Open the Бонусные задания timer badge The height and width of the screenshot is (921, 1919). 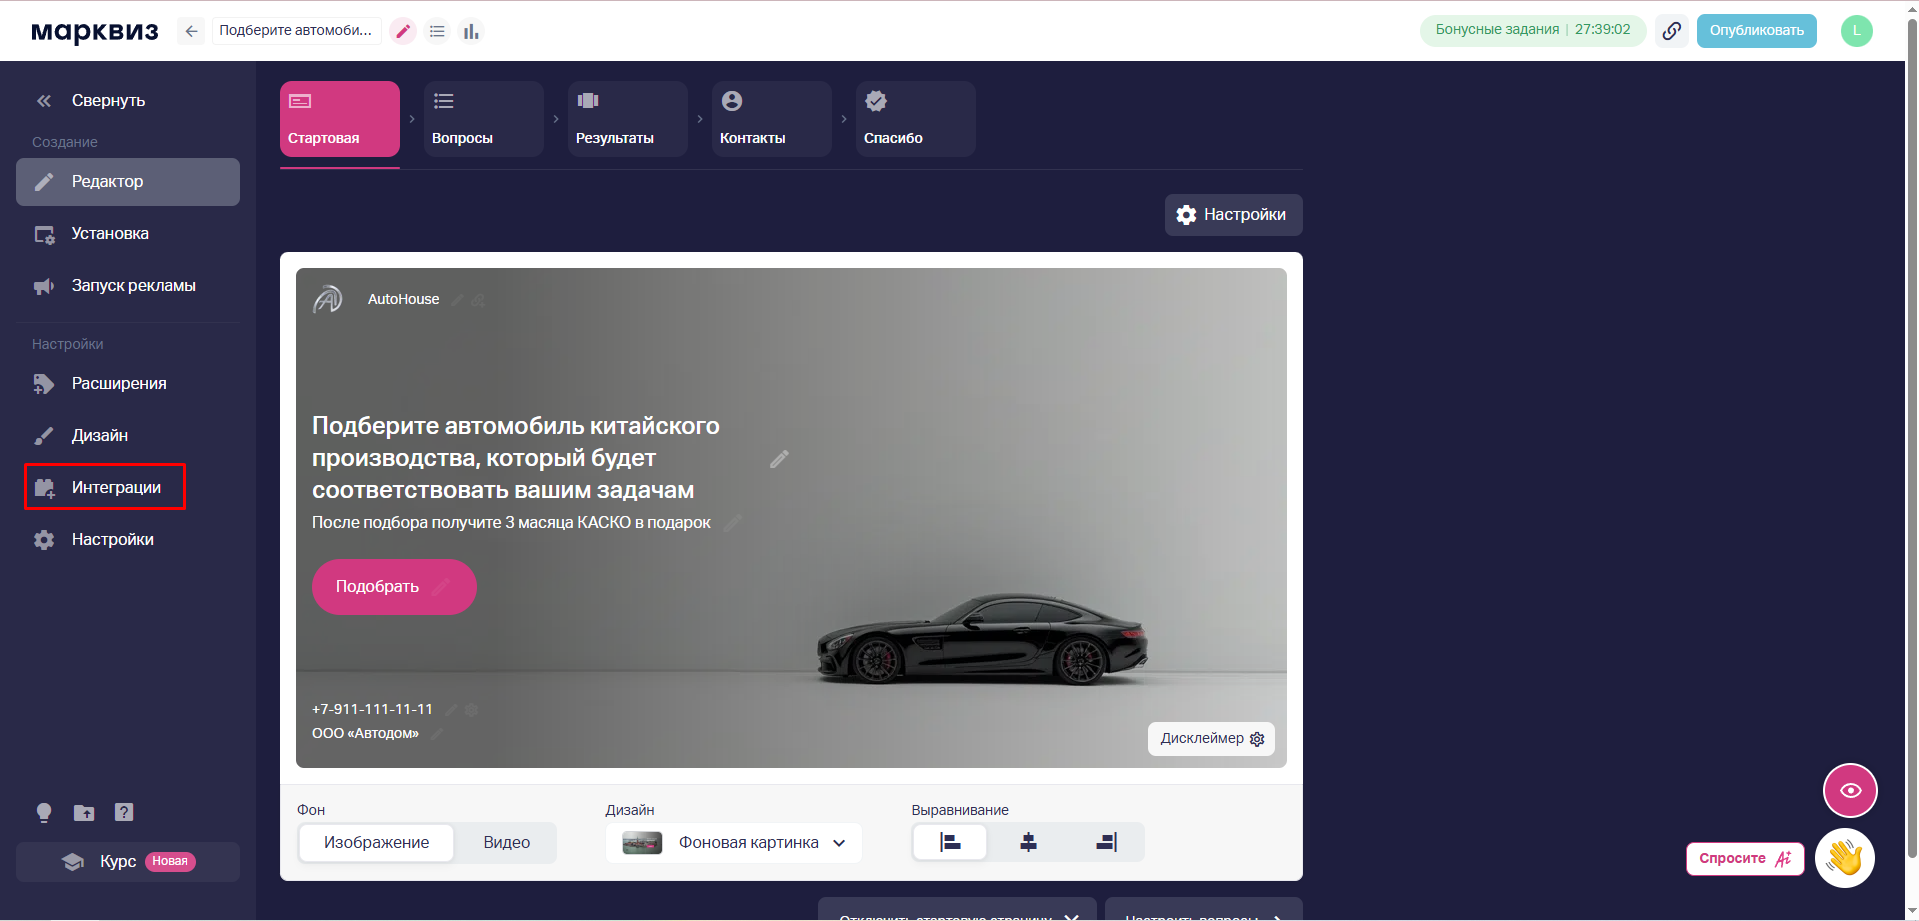click(x=1533, y=30)
